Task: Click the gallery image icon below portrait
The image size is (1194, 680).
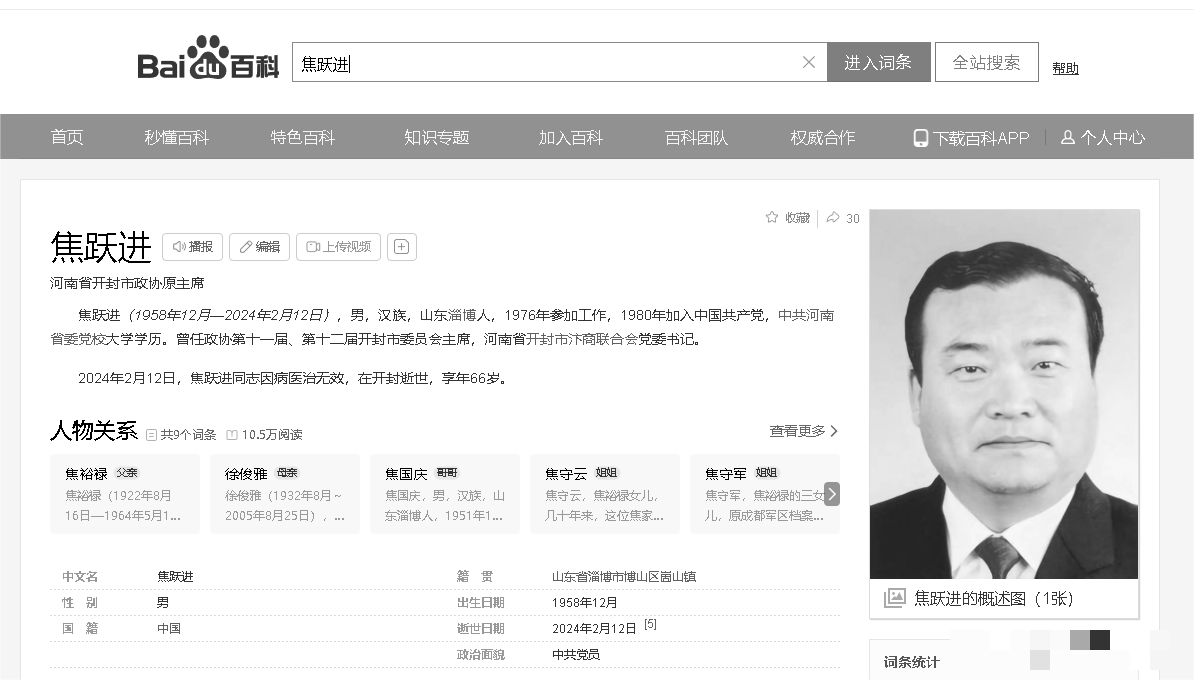Action: click(x=895, y=599)
